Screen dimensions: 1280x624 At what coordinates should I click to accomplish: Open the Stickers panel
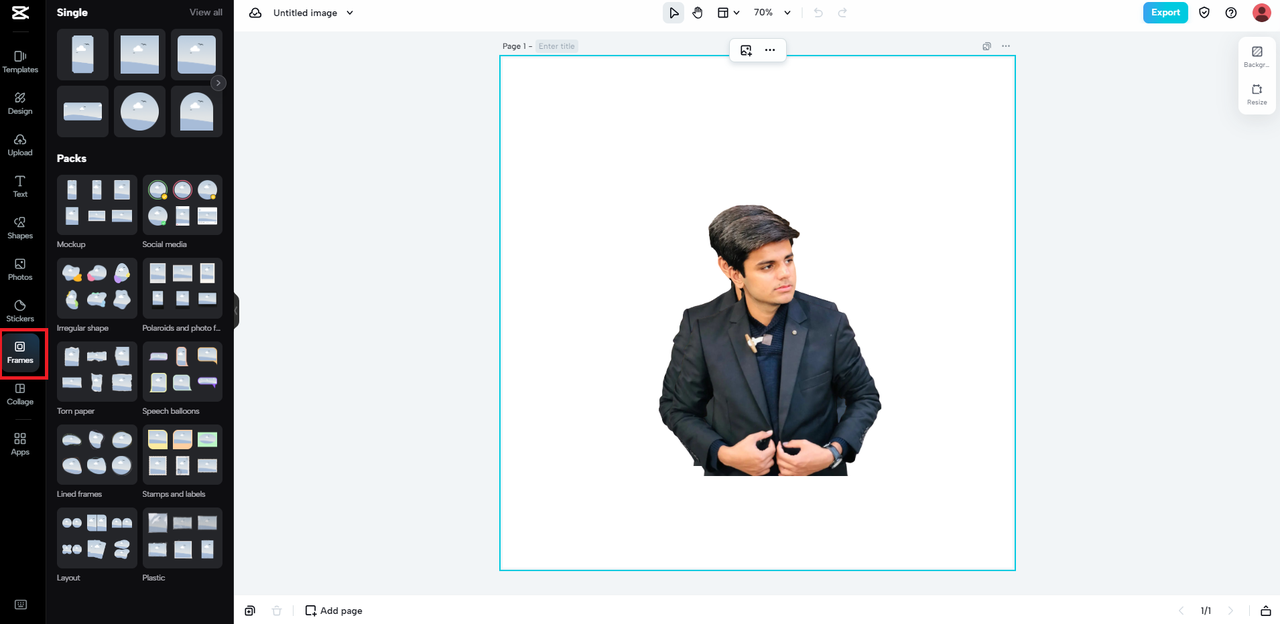[20, 311]
